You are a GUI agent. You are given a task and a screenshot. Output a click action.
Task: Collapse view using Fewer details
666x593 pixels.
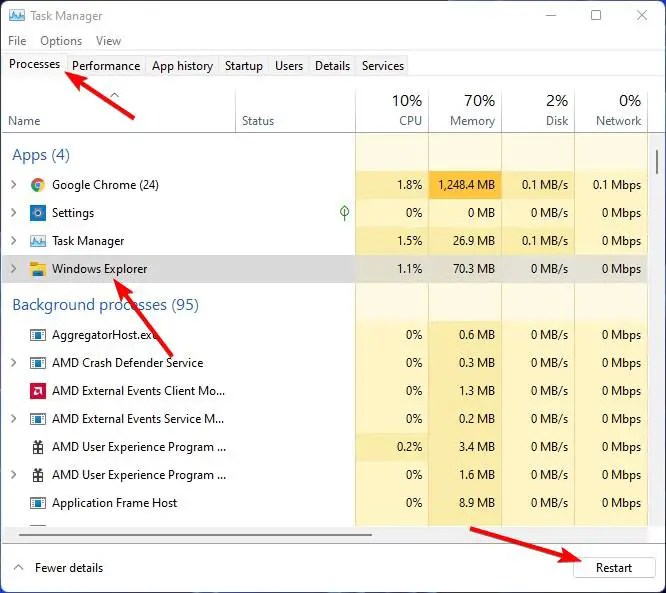[58, 568]
